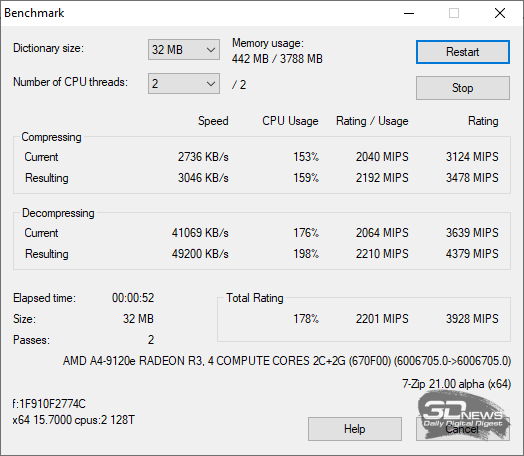The width and height of the screenshot is (524, 456).
Task: Click the Compressing Resulting 3478 MIPS rating
Action: click(472, 178)
